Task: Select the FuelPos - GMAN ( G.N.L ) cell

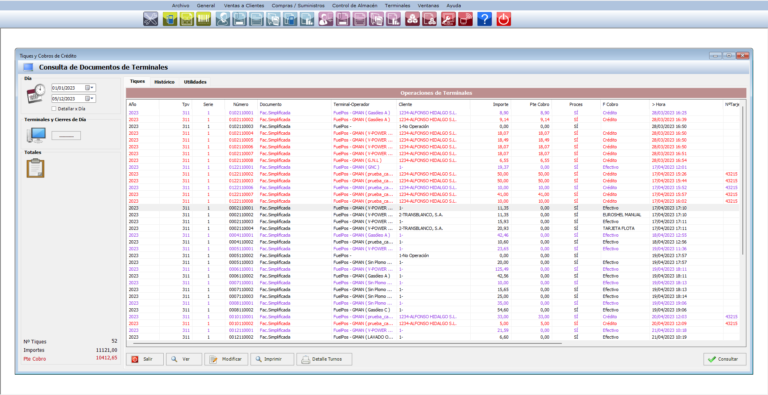Action: coord(357,160)
